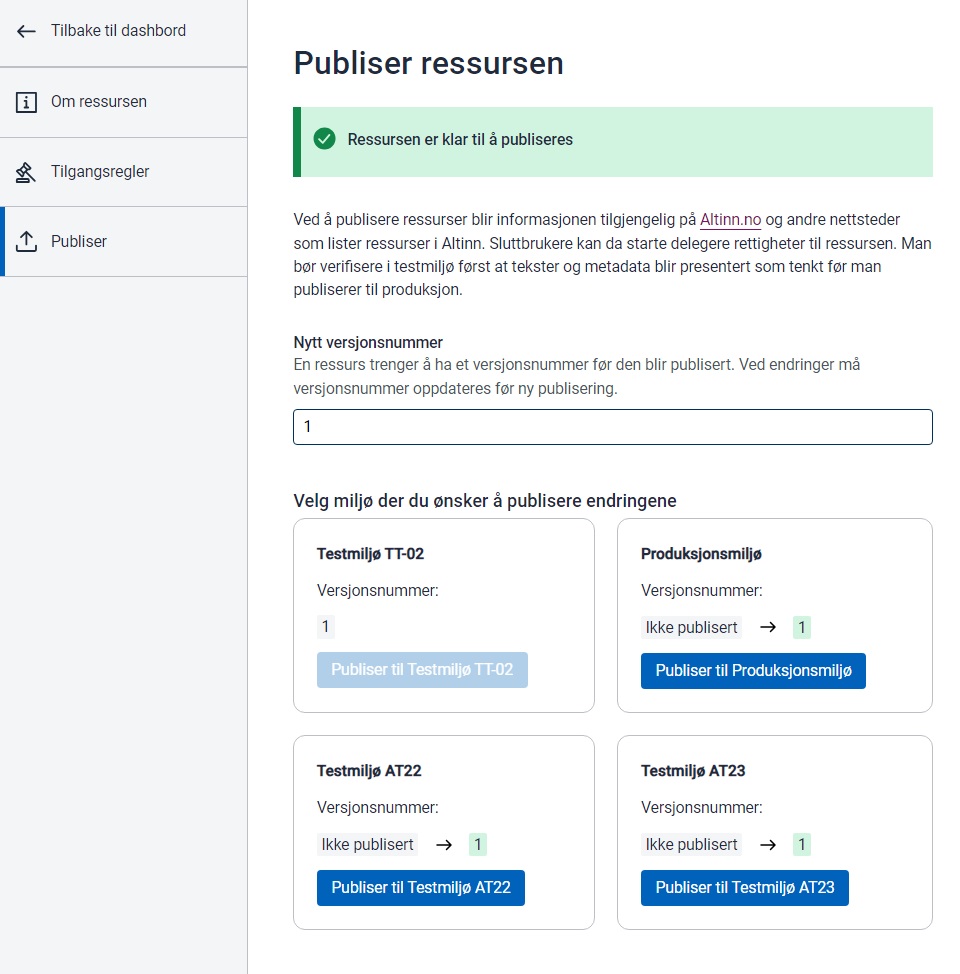Return via Tilbake til dashbord

118,31
